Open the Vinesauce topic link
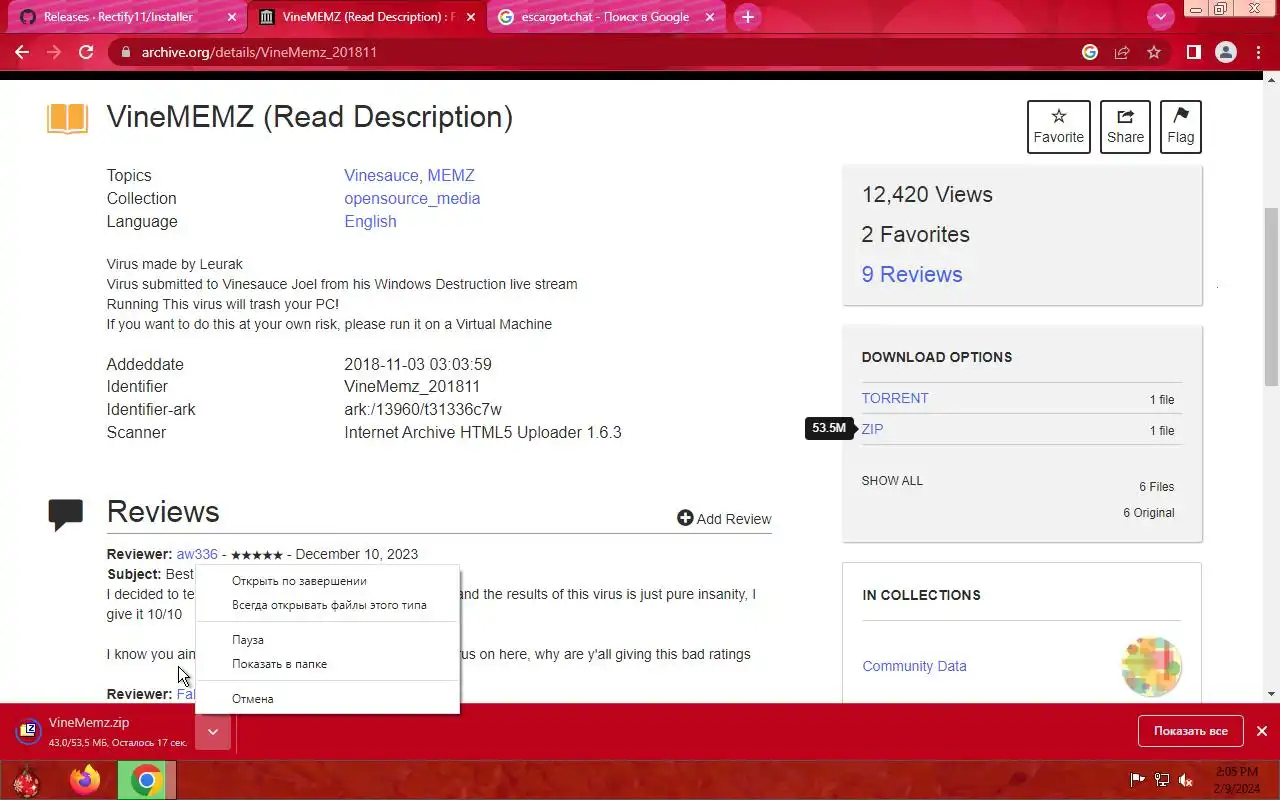The height and width of the screenshot is (800, 1280). click(x=383, y=176)
